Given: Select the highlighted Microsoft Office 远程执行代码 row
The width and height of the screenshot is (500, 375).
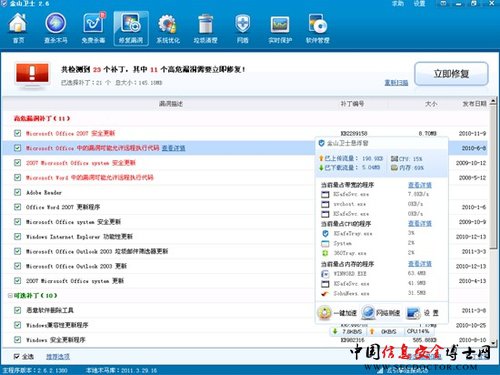Looking at the screenshot, I should pos(245,148).
